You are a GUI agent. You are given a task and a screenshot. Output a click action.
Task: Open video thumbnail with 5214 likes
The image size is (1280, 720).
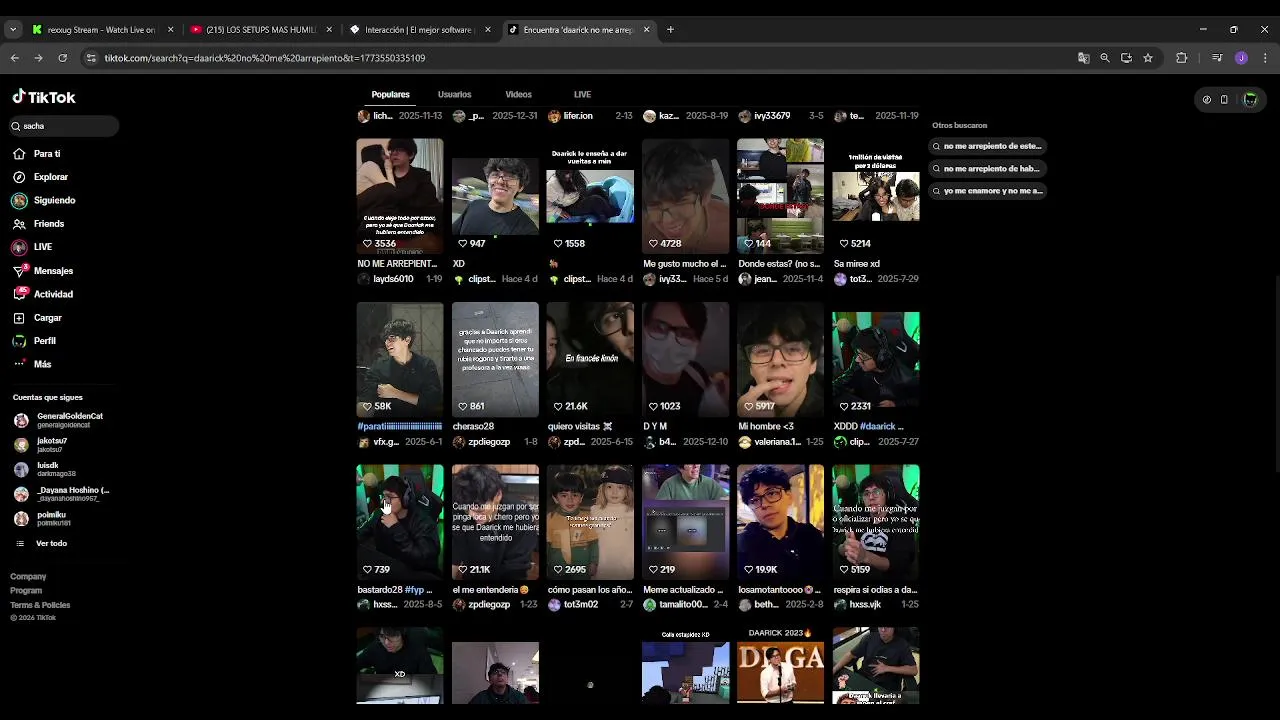pos(876,195)
